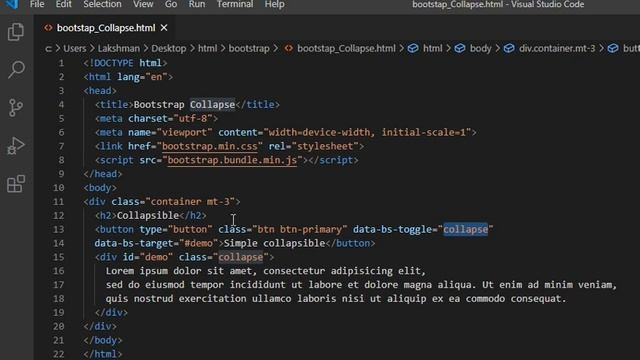The height and width of the screenshot is (360, 640).
Task: Click the Desktop breadcrumb segment
Action: 169,49
